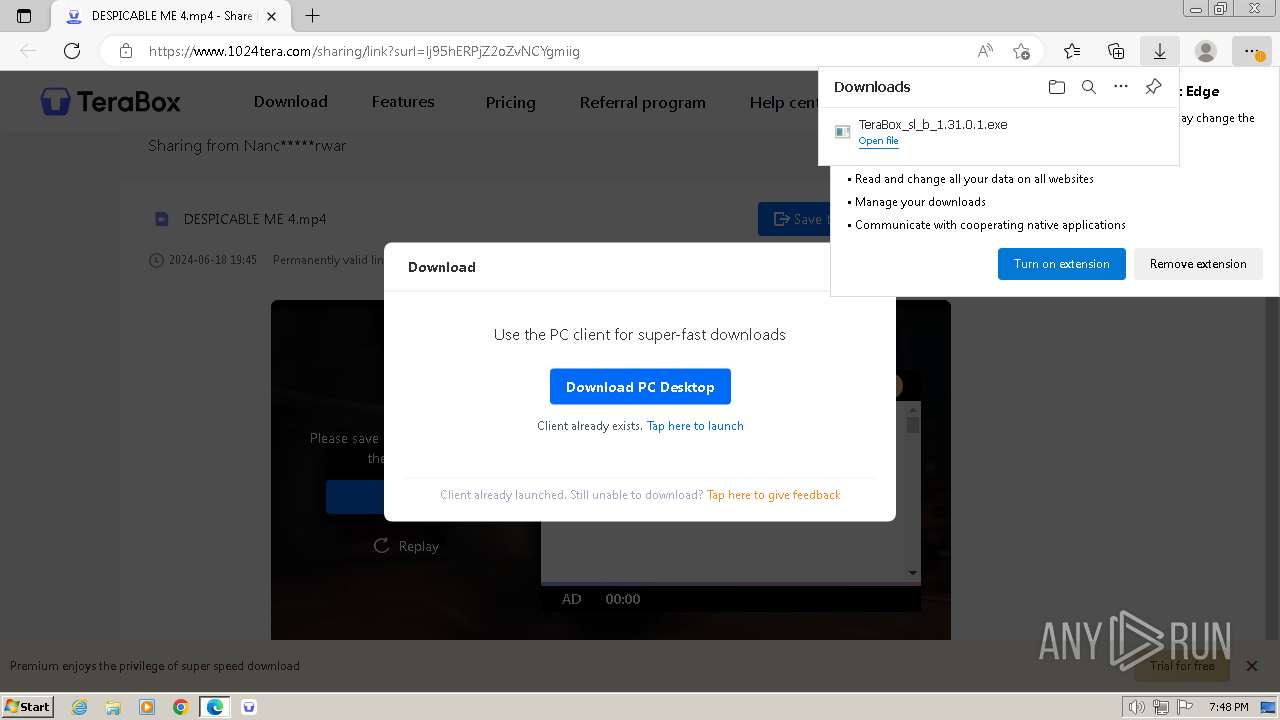
Task: Click DESPICABLE ME 4.mp4 file name
Action: point(255,219)
